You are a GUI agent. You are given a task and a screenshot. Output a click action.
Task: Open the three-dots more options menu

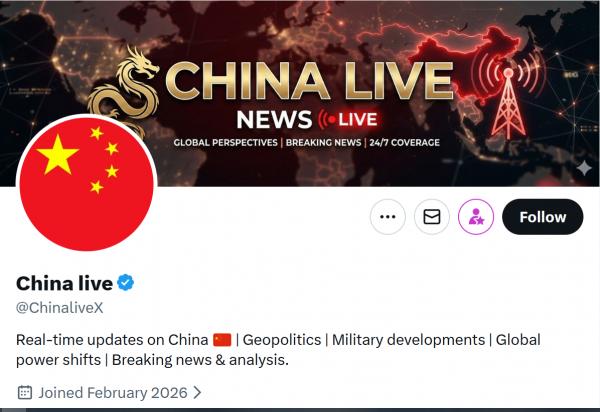(x=388, y=217)
